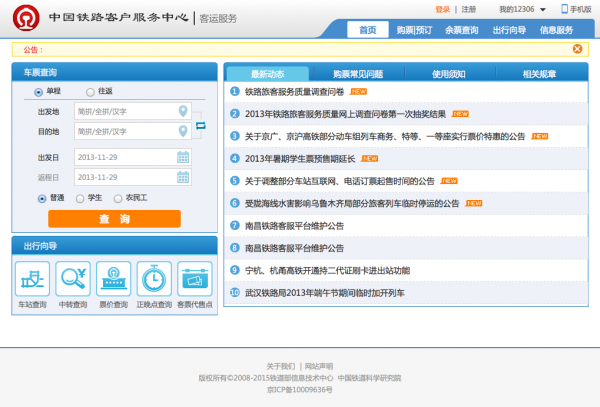Viewport: 600px width, 407px height.
Task: Click the 目的地 location pin selector
Action: 183,131
